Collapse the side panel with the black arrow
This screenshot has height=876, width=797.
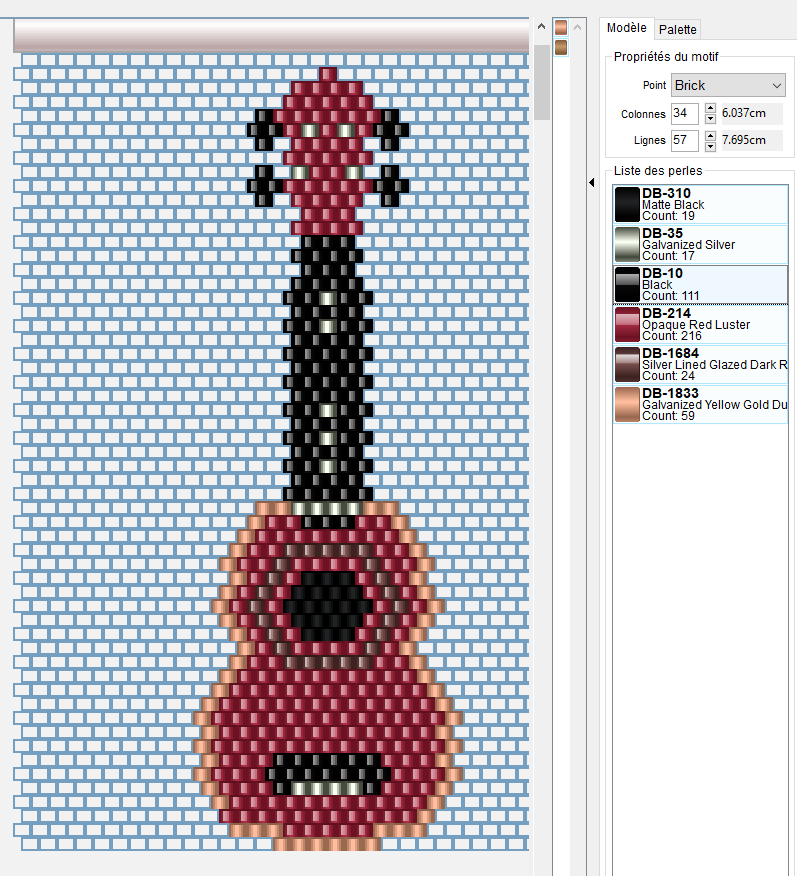pos(591,182)
